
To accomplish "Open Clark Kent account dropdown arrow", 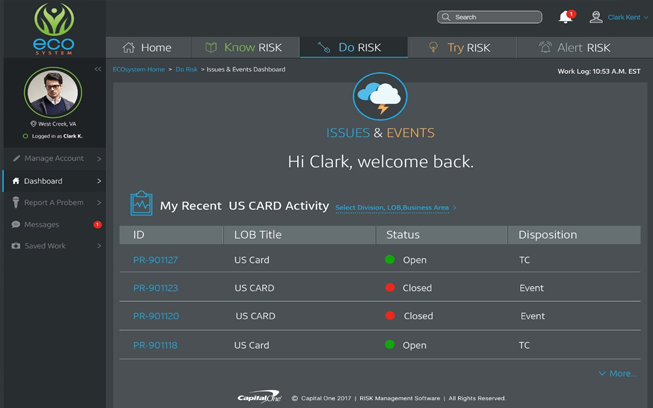I will tap(646, 17).
